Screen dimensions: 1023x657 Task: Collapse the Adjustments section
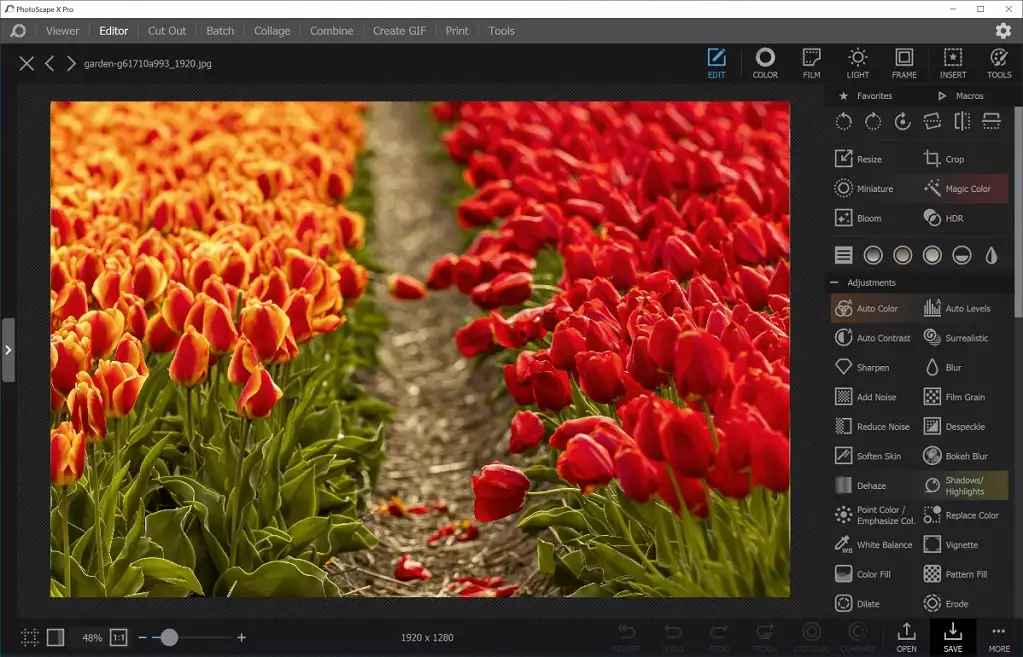pyautogui.click(x=835, y=283)
